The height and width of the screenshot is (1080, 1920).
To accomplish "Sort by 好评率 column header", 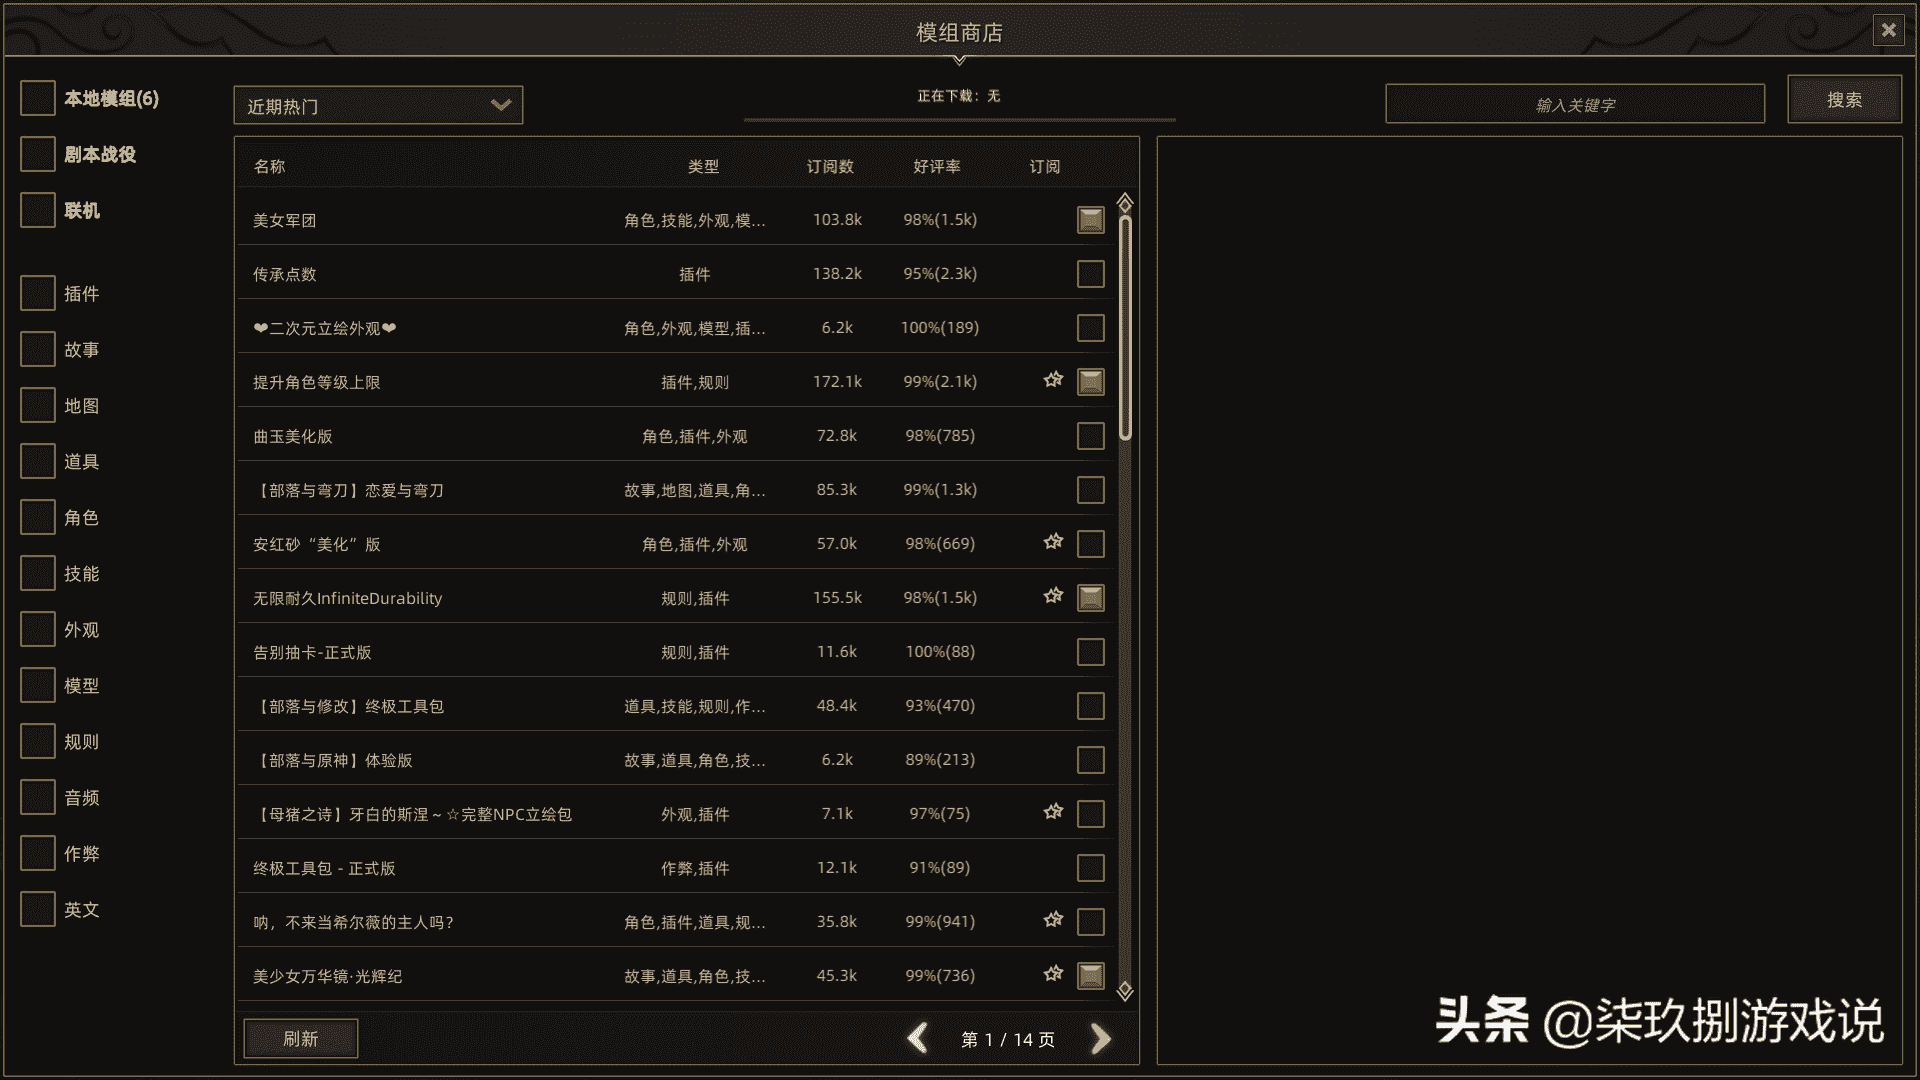I will pyautogui.click(x=937, y=166).
